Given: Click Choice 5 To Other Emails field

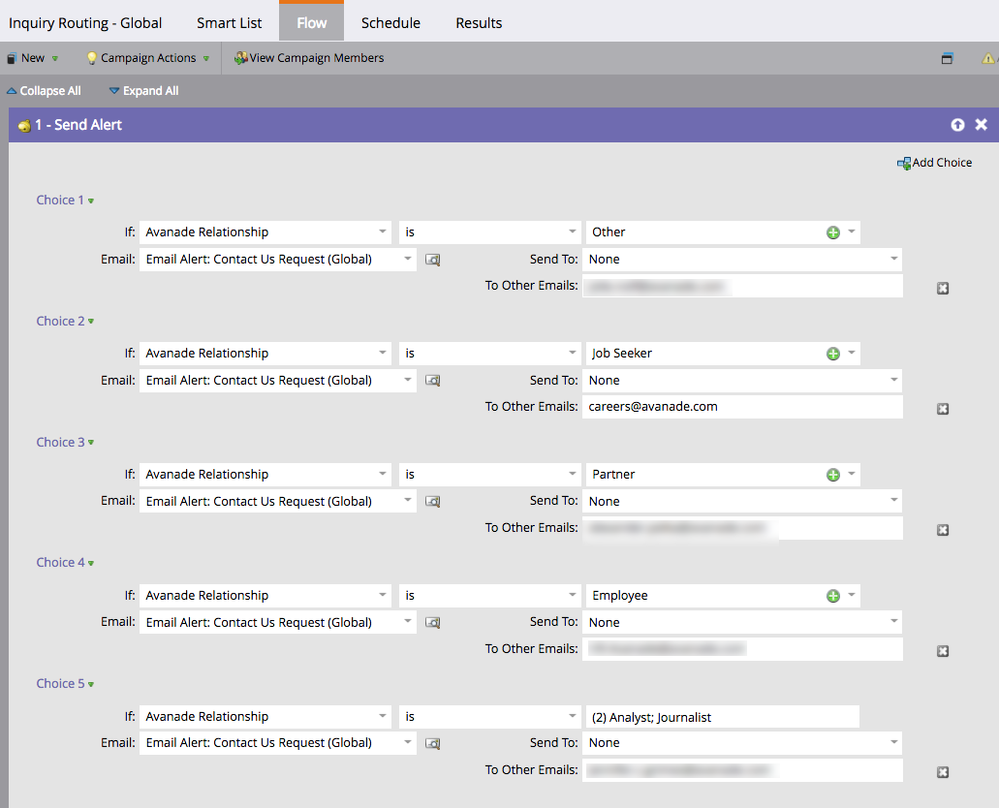Looking at the screenshot, I should pos(742,770).
